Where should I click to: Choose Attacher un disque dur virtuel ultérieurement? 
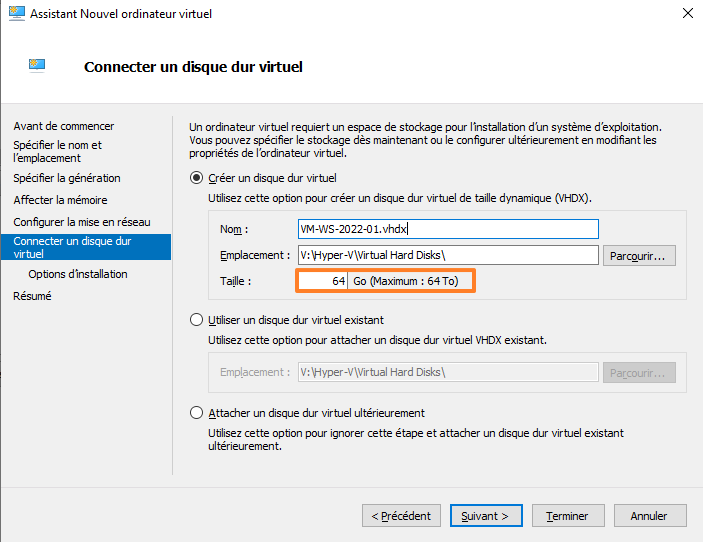tap(196, 413)
